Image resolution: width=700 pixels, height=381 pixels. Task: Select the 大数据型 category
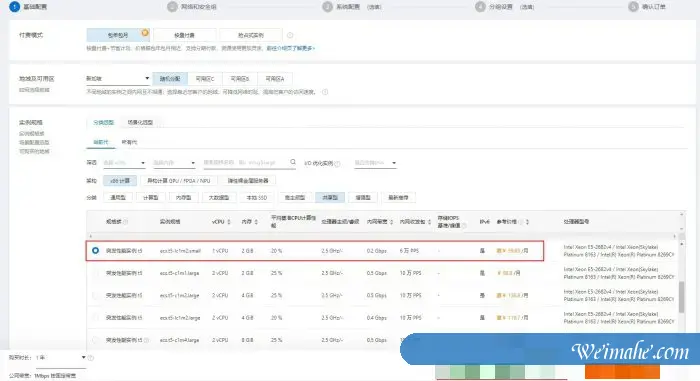219,197
